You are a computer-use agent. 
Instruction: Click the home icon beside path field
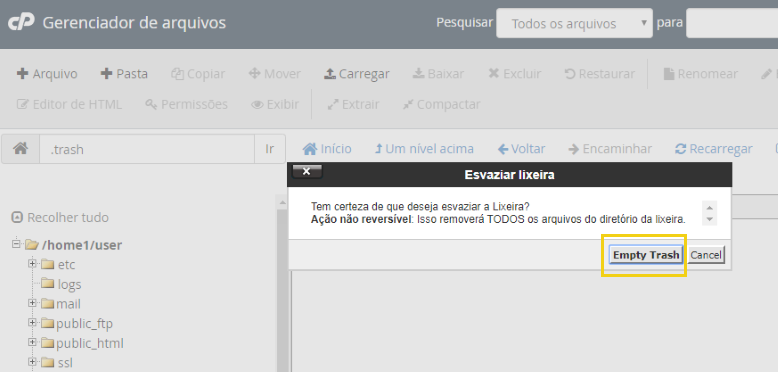pyautogui.click(x=20, y=149)
